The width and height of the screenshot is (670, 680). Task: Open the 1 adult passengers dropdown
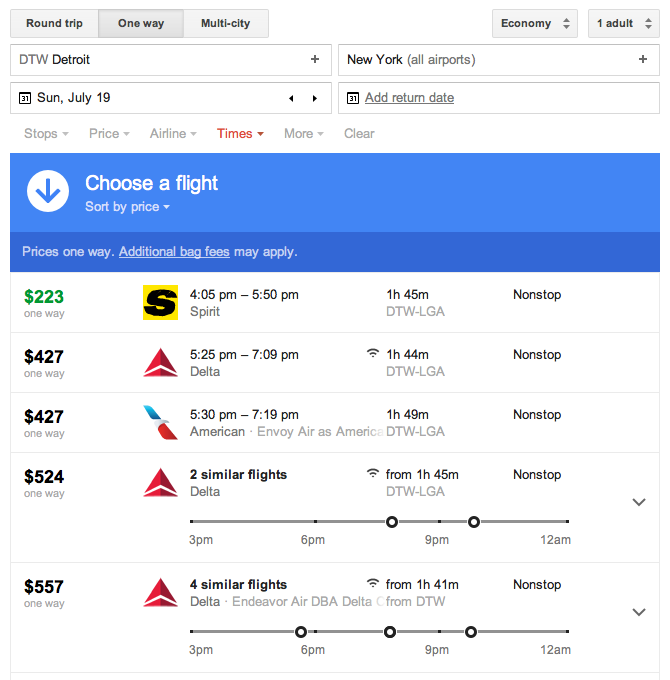[624, 23]
